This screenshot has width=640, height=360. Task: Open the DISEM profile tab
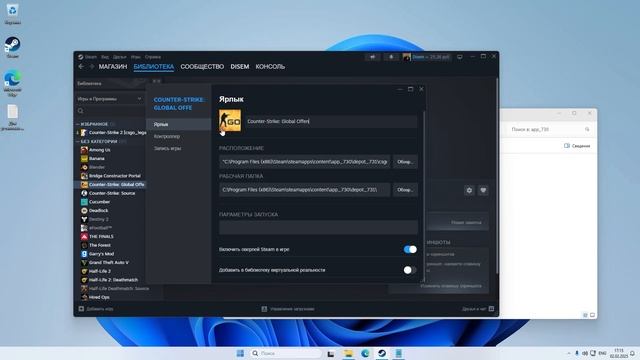point(240,67)
